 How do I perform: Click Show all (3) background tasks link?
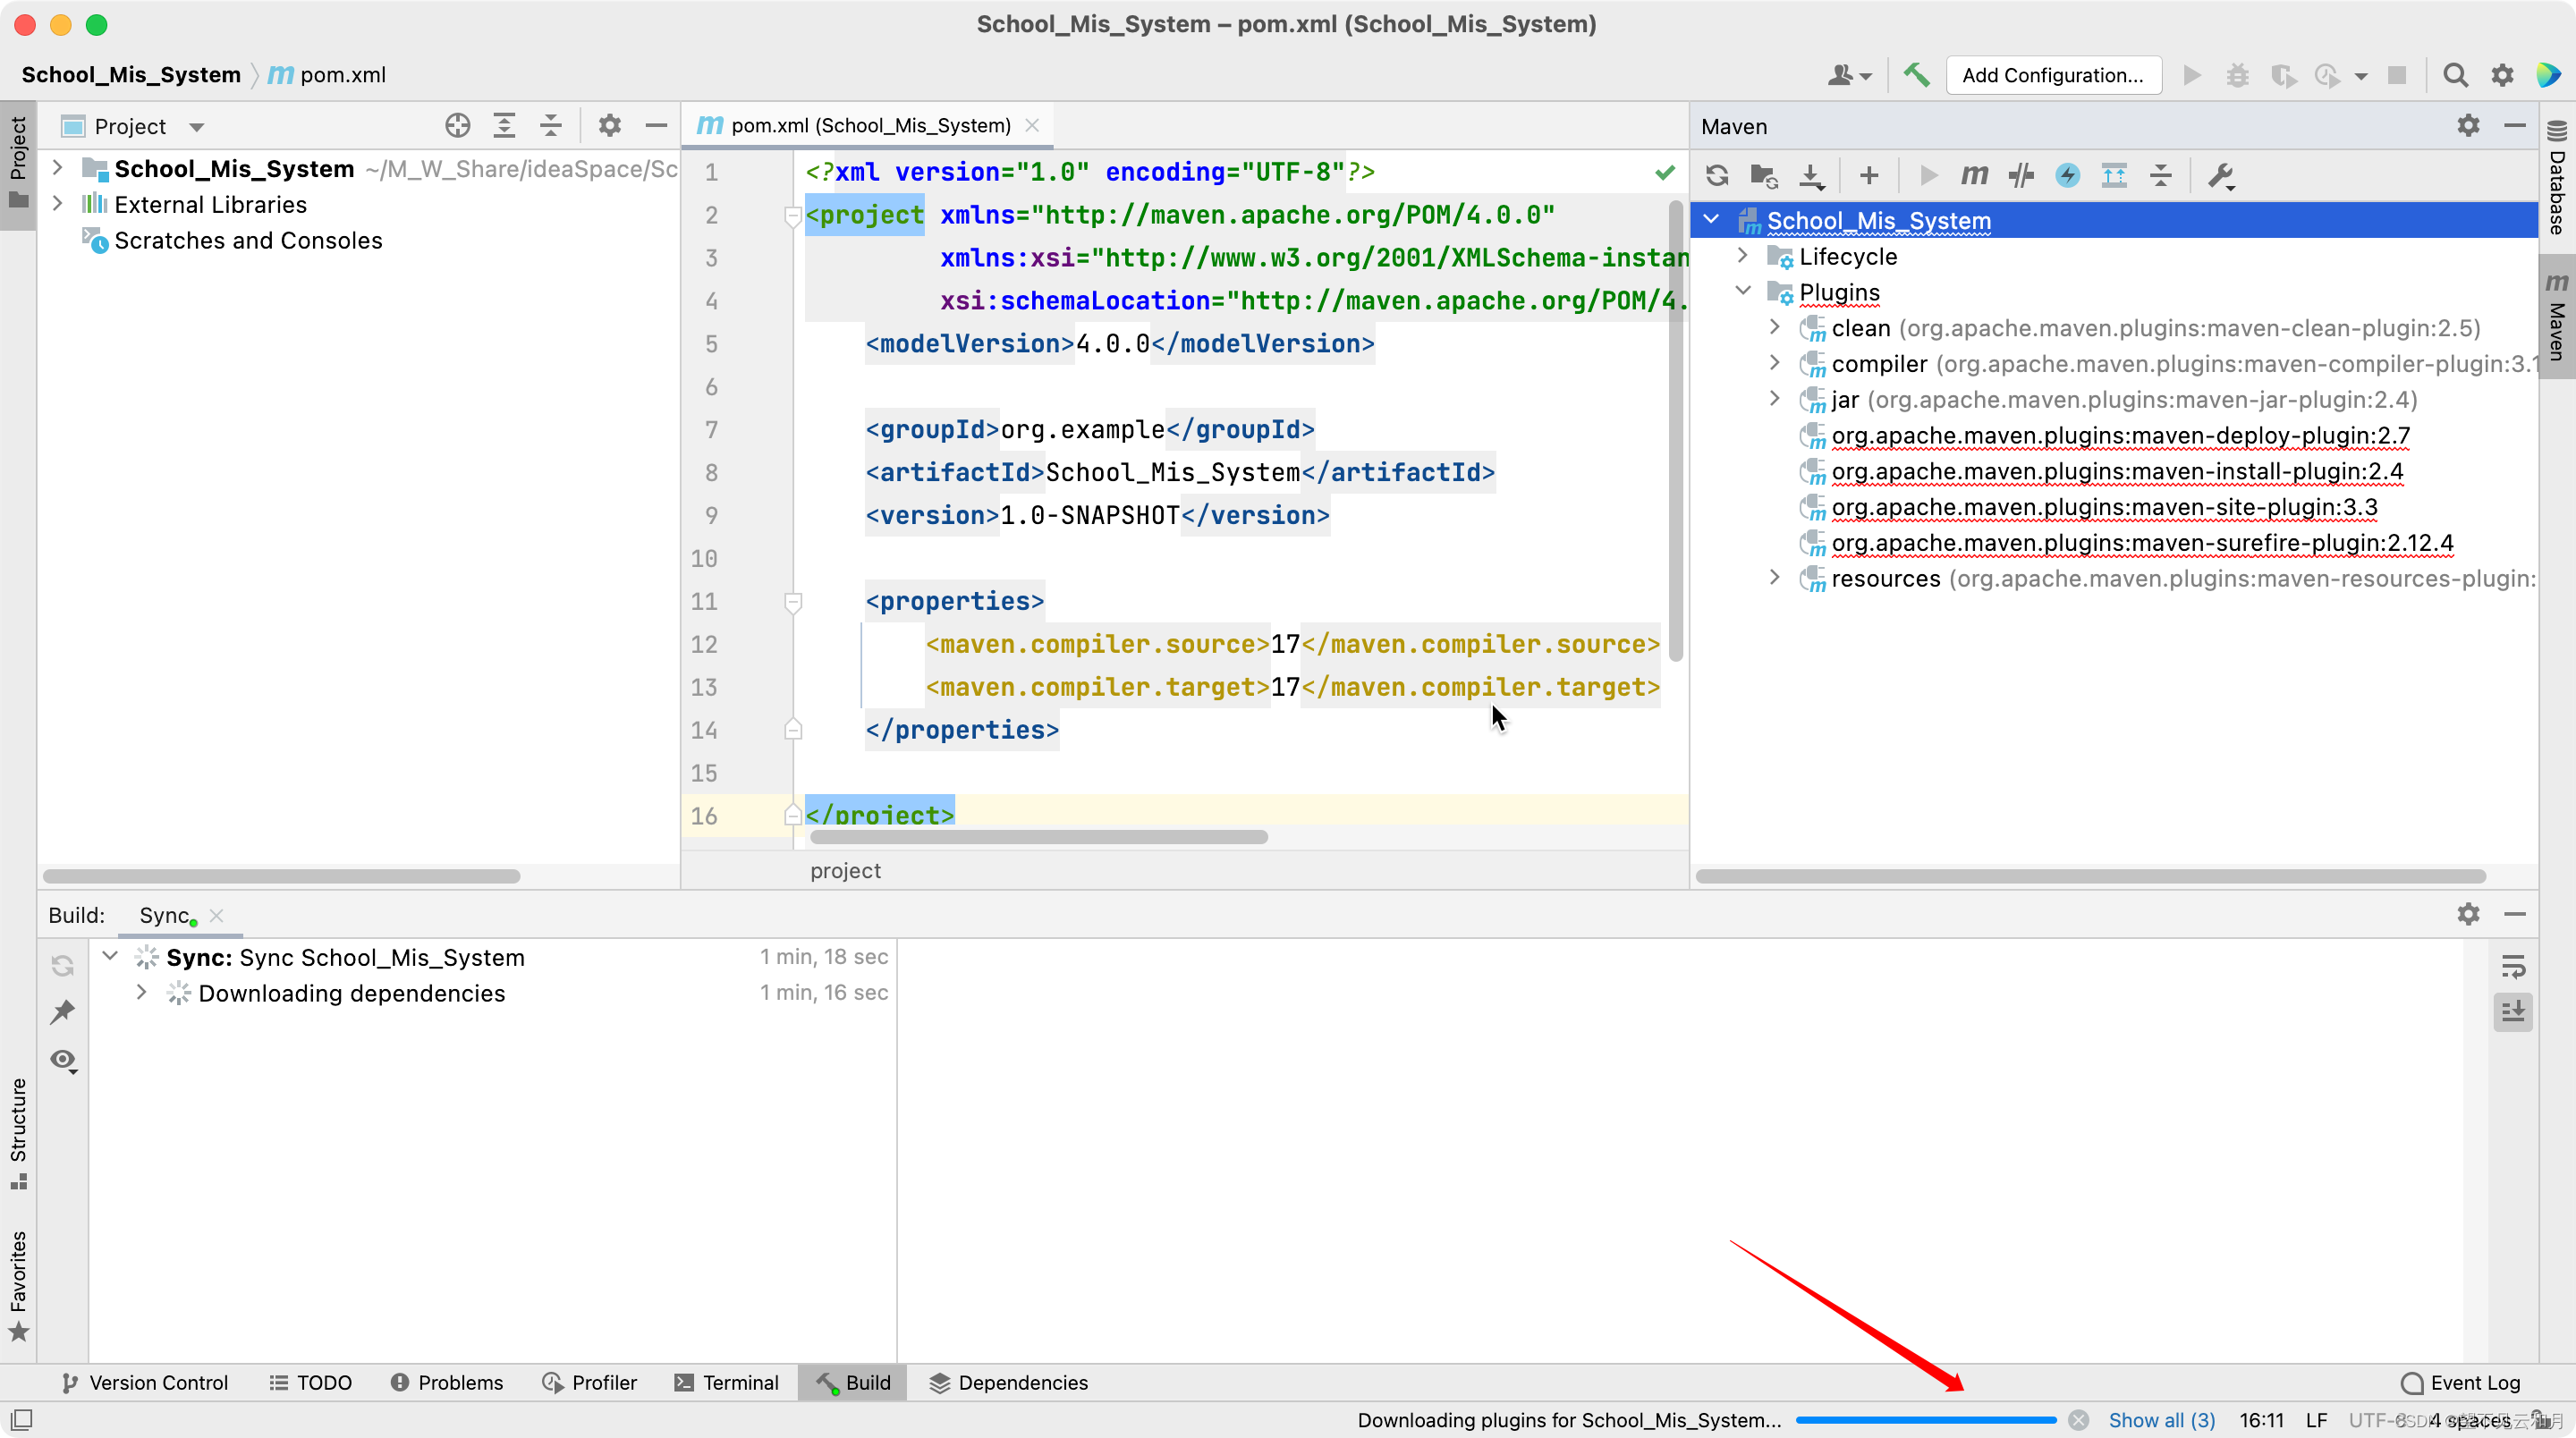click(2162, 1420)
